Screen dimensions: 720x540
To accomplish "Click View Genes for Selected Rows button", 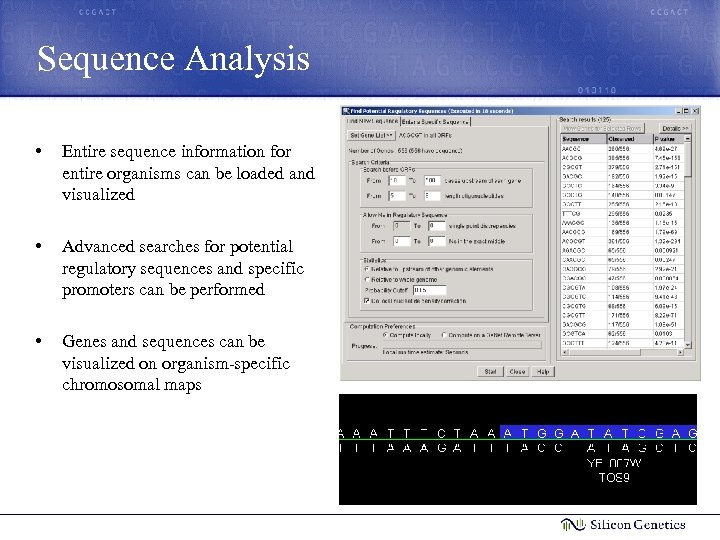I will (x=603, y=128).
